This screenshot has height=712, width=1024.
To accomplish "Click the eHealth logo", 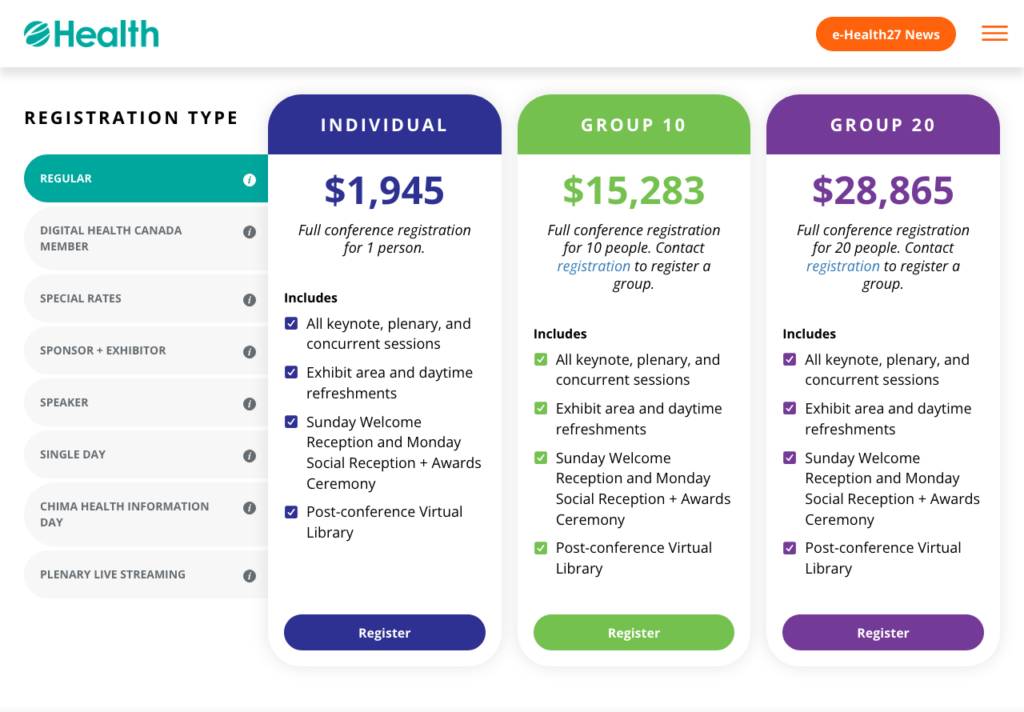I will tap(91, 34).
